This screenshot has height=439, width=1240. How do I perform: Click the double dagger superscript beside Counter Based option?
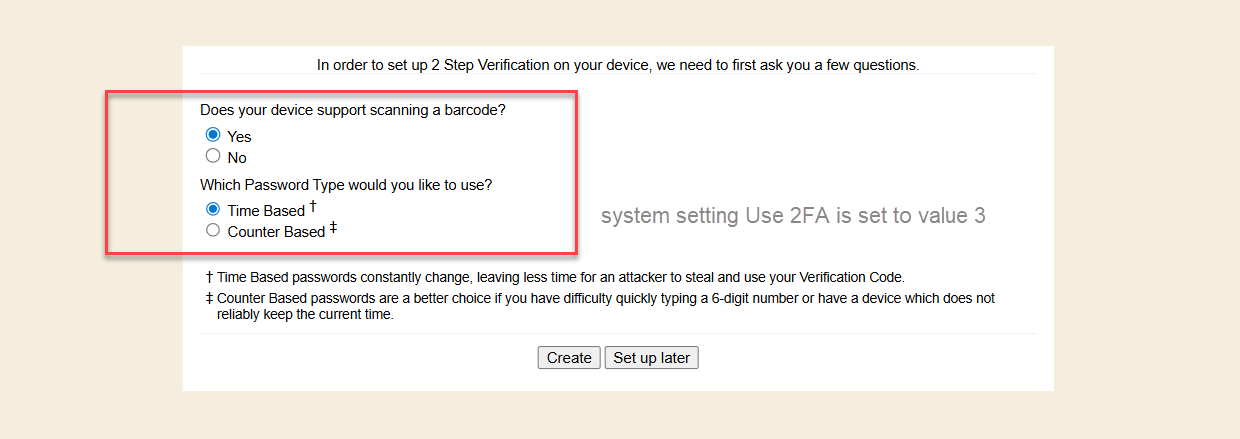(333, 227)
